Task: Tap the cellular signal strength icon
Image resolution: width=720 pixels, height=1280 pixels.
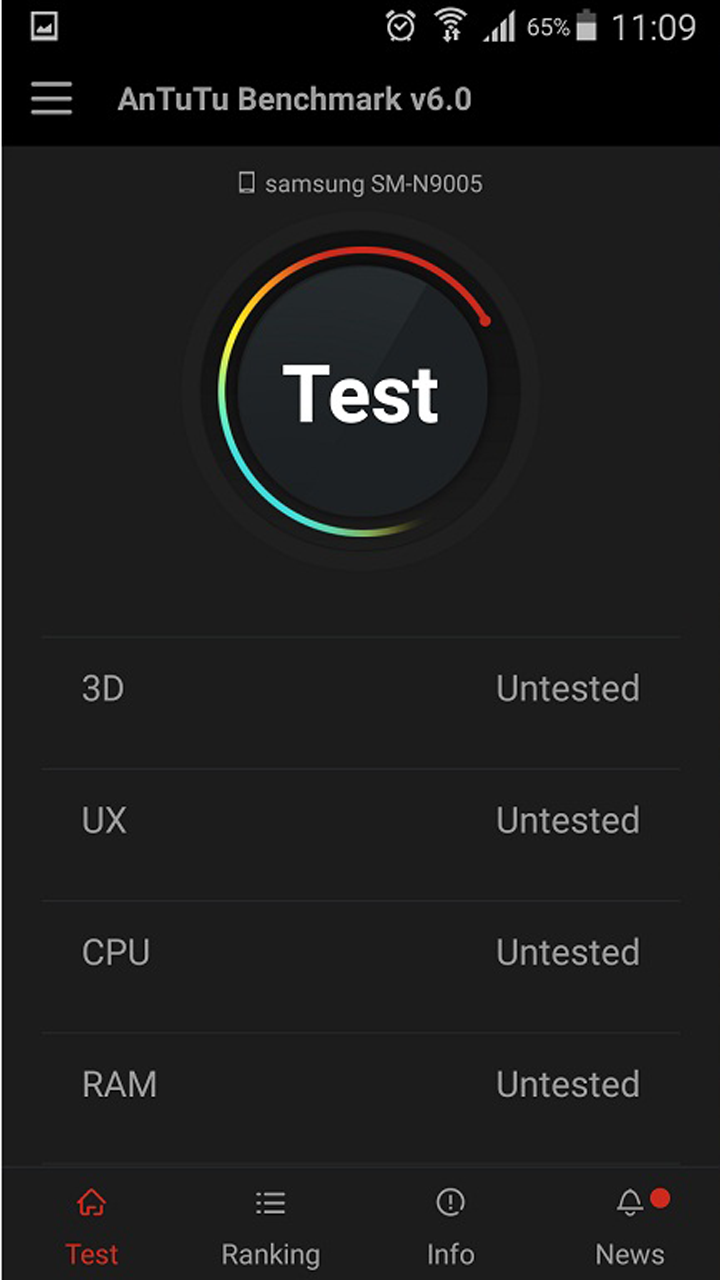Action: pos(499,28)
